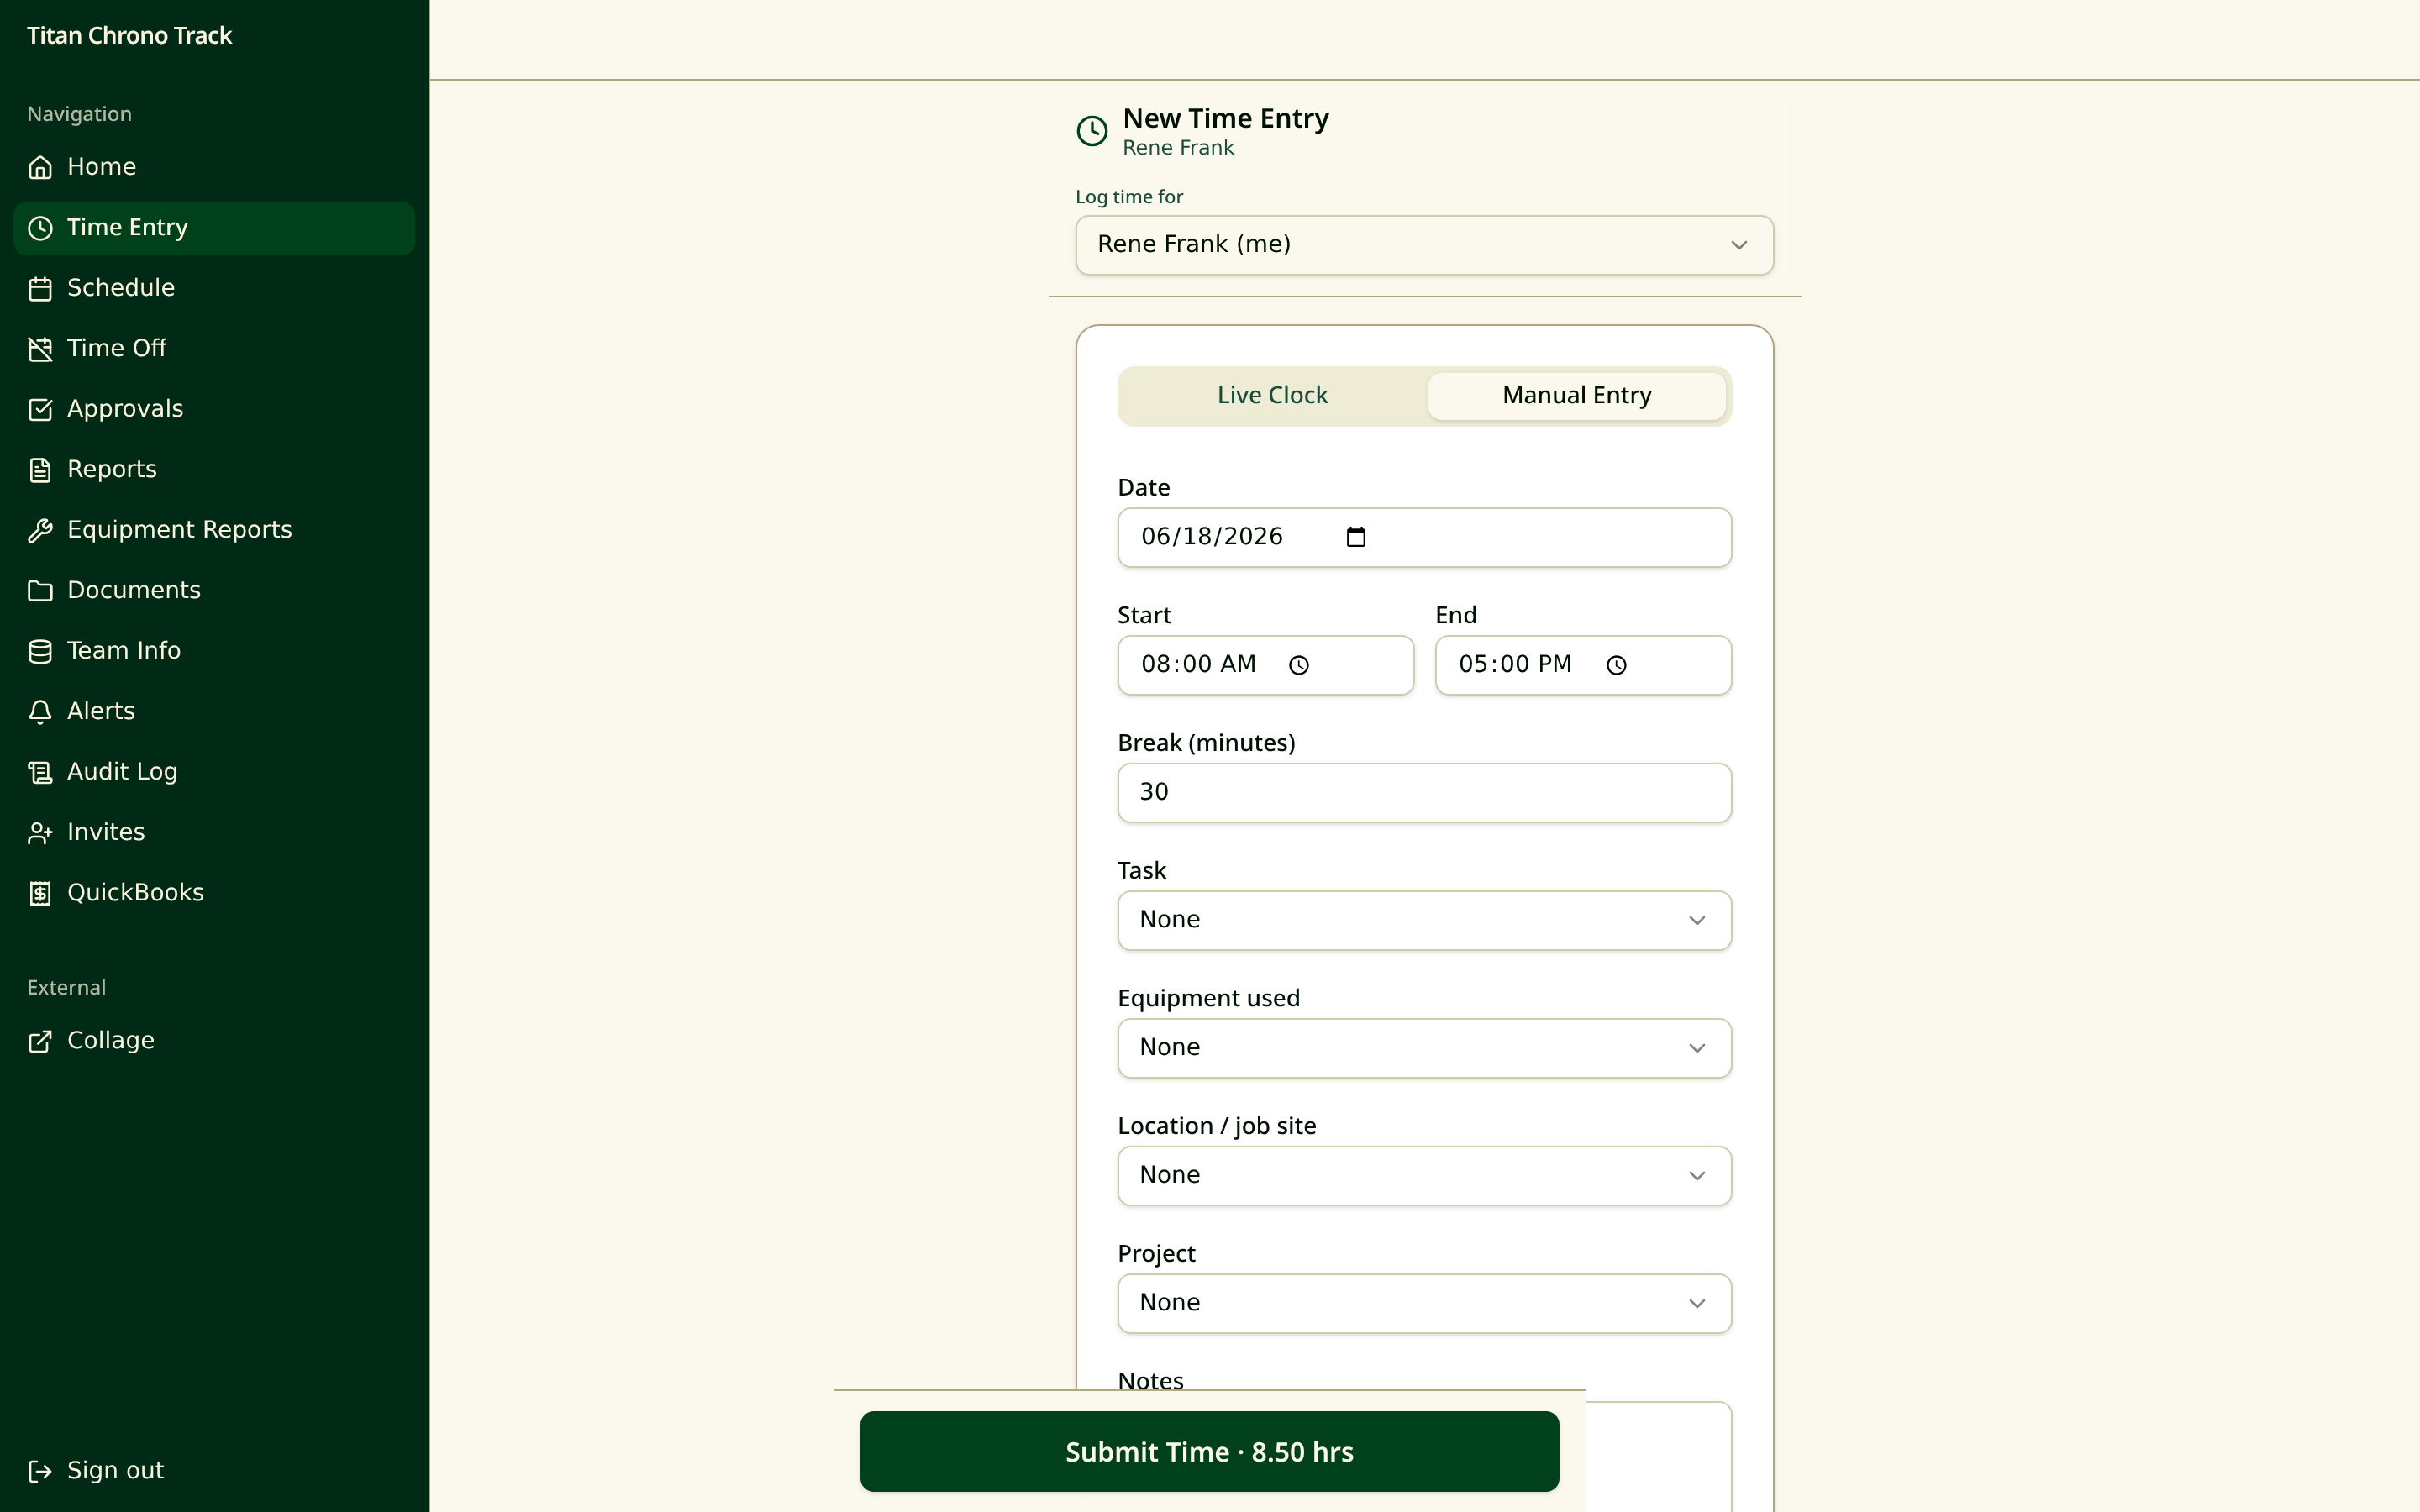Click the Schedule calendar icon
This screenshot has height=1512, width=2420.
[x=40, y=288]
